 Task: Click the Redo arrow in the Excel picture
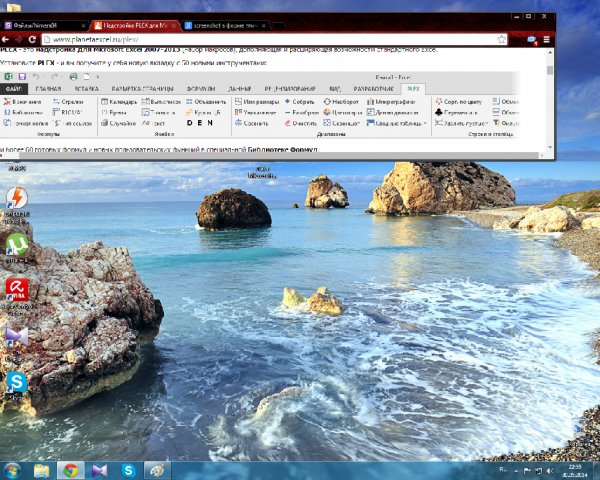pyautogui.click(x=54, y=77)
